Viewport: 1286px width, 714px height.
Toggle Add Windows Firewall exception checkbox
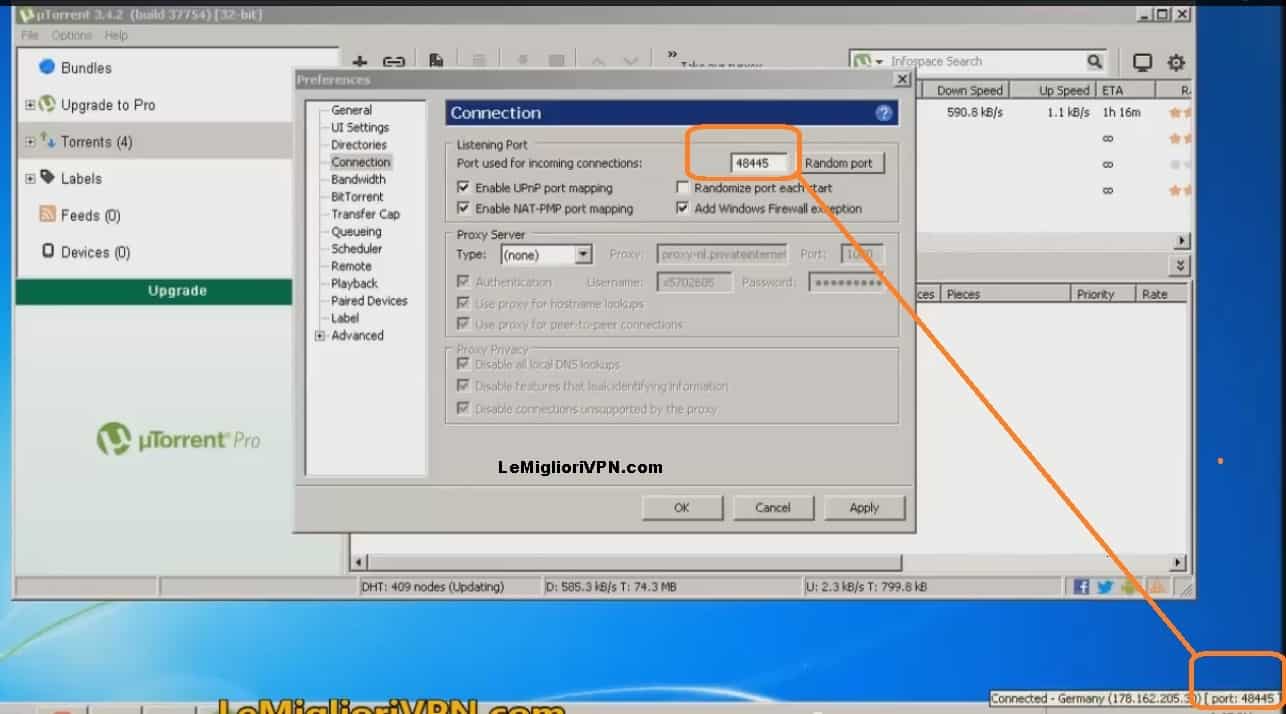coord(683,208)
